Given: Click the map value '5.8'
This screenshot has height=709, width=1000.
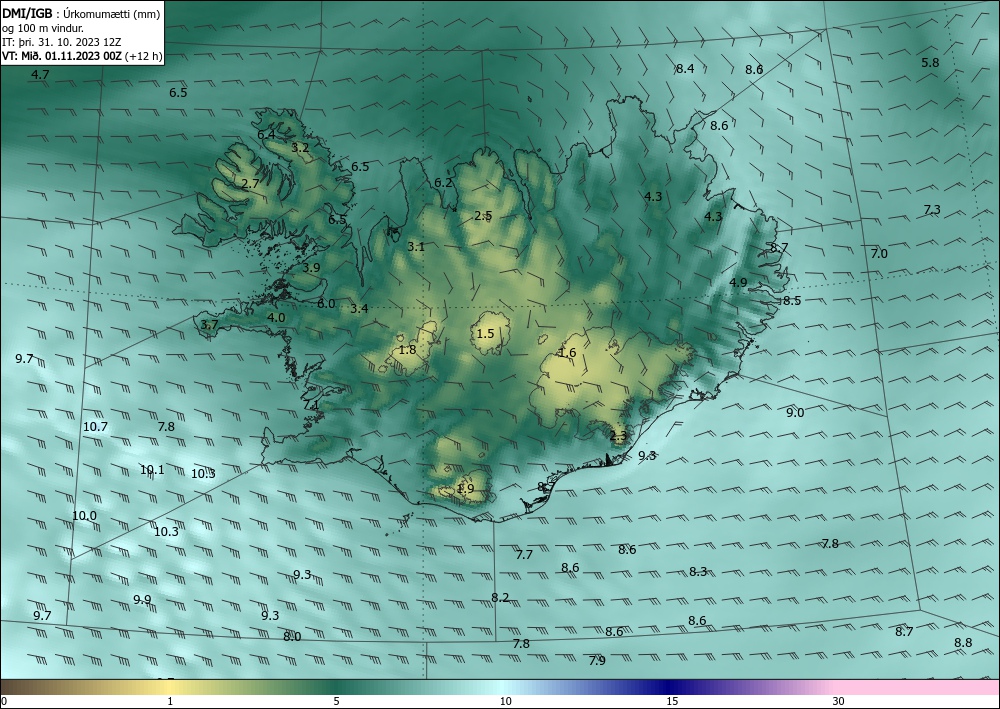Looking at the screenshot, I should 930,62.
